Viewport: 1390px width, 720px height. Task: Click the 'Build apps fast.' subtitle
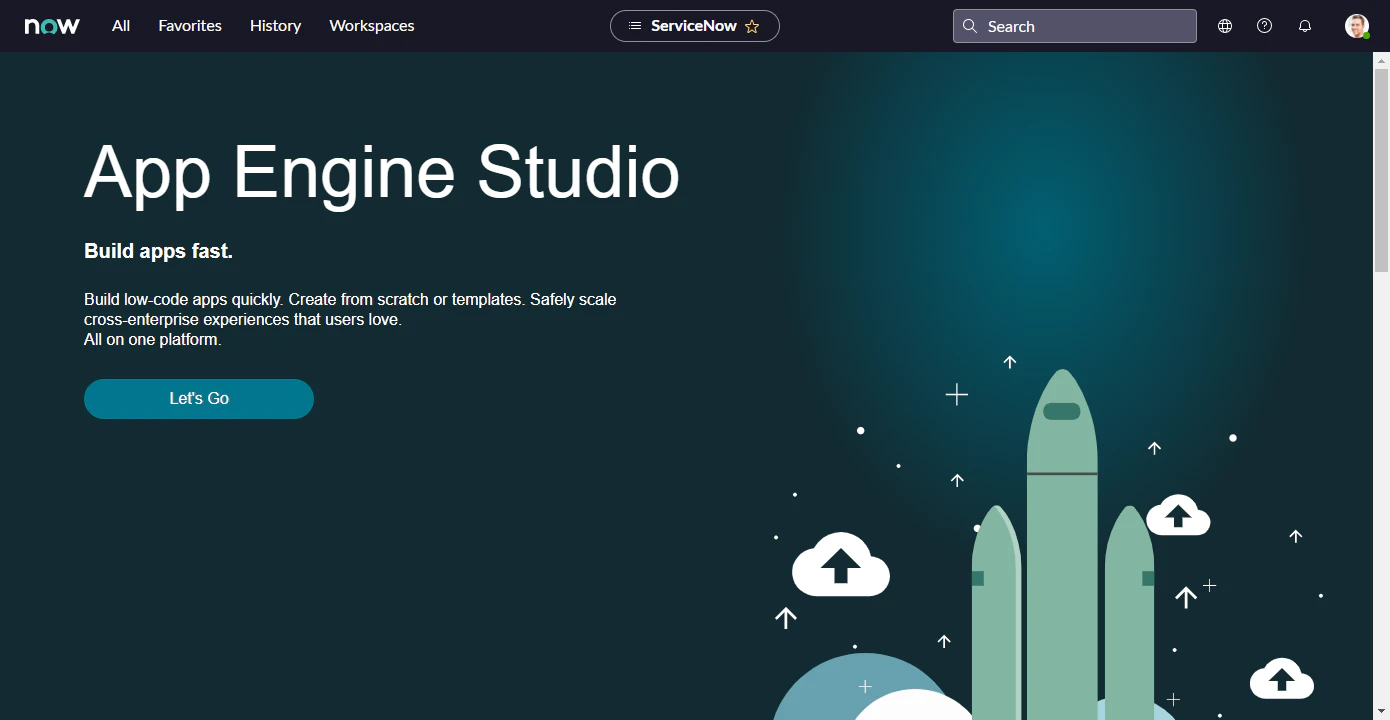click(158, 251)
